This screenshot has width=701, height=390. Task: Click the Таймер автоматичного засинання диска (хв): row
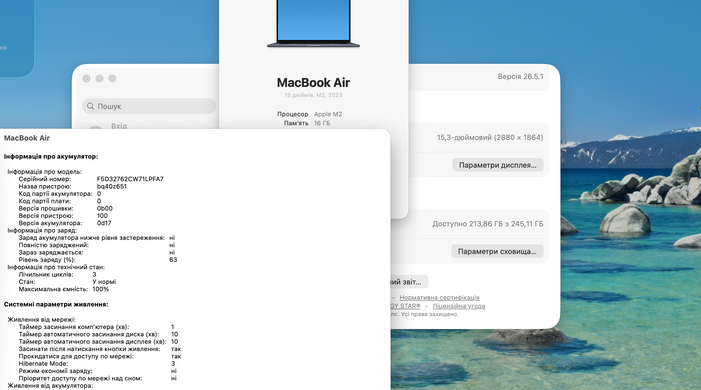(x=98, y=334)
